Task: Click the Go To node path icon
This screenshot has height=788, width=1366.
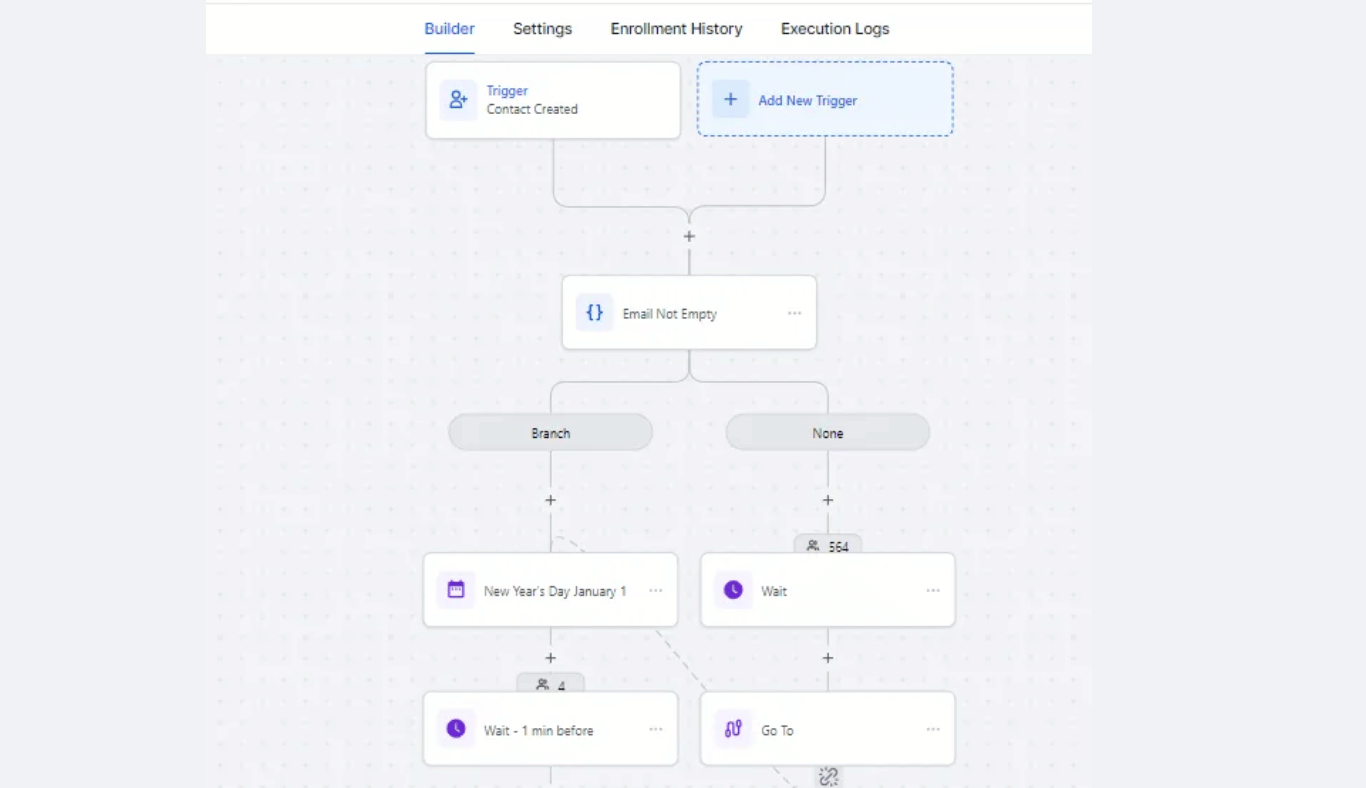Action: point(733,729)
